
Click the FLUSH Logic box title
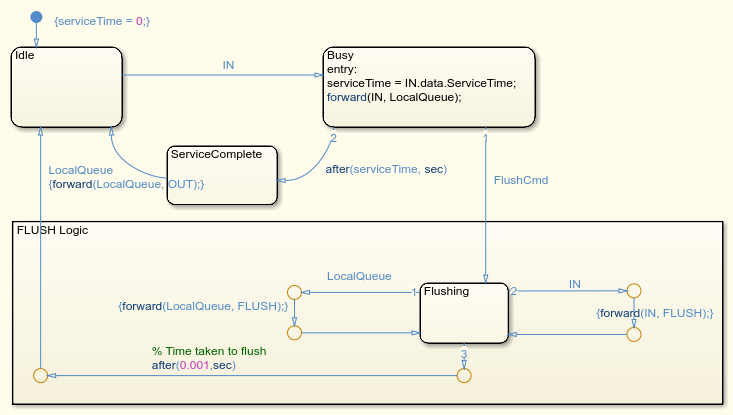click(x=52, y=230)
